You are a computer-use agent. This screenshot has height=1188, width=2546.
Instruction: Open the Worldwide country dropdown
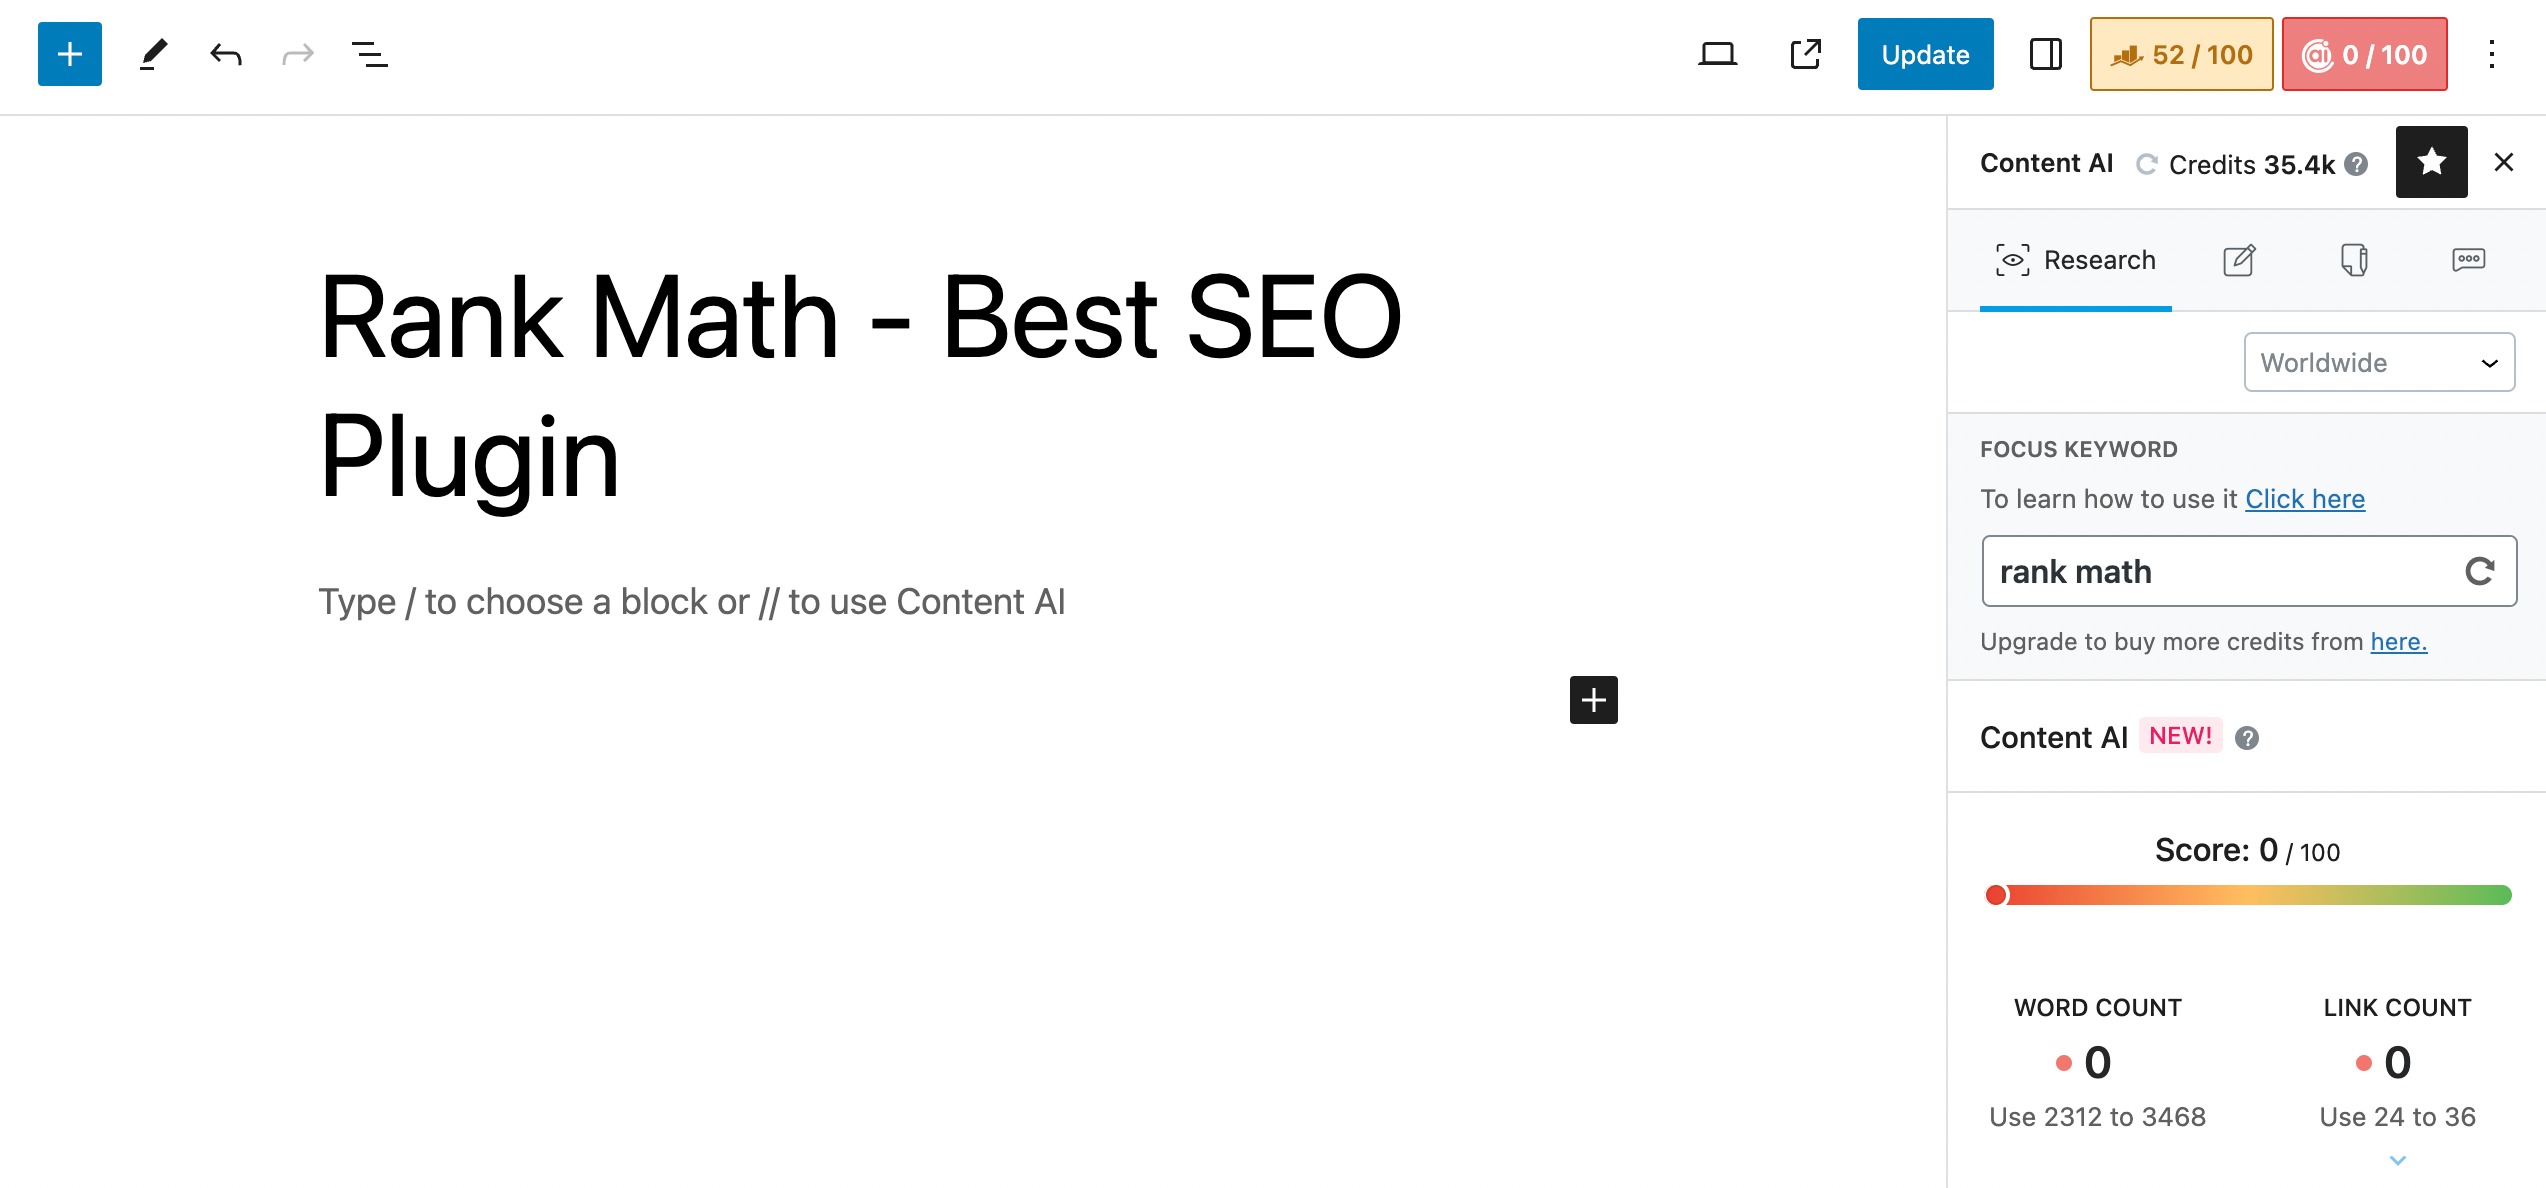2379,362
